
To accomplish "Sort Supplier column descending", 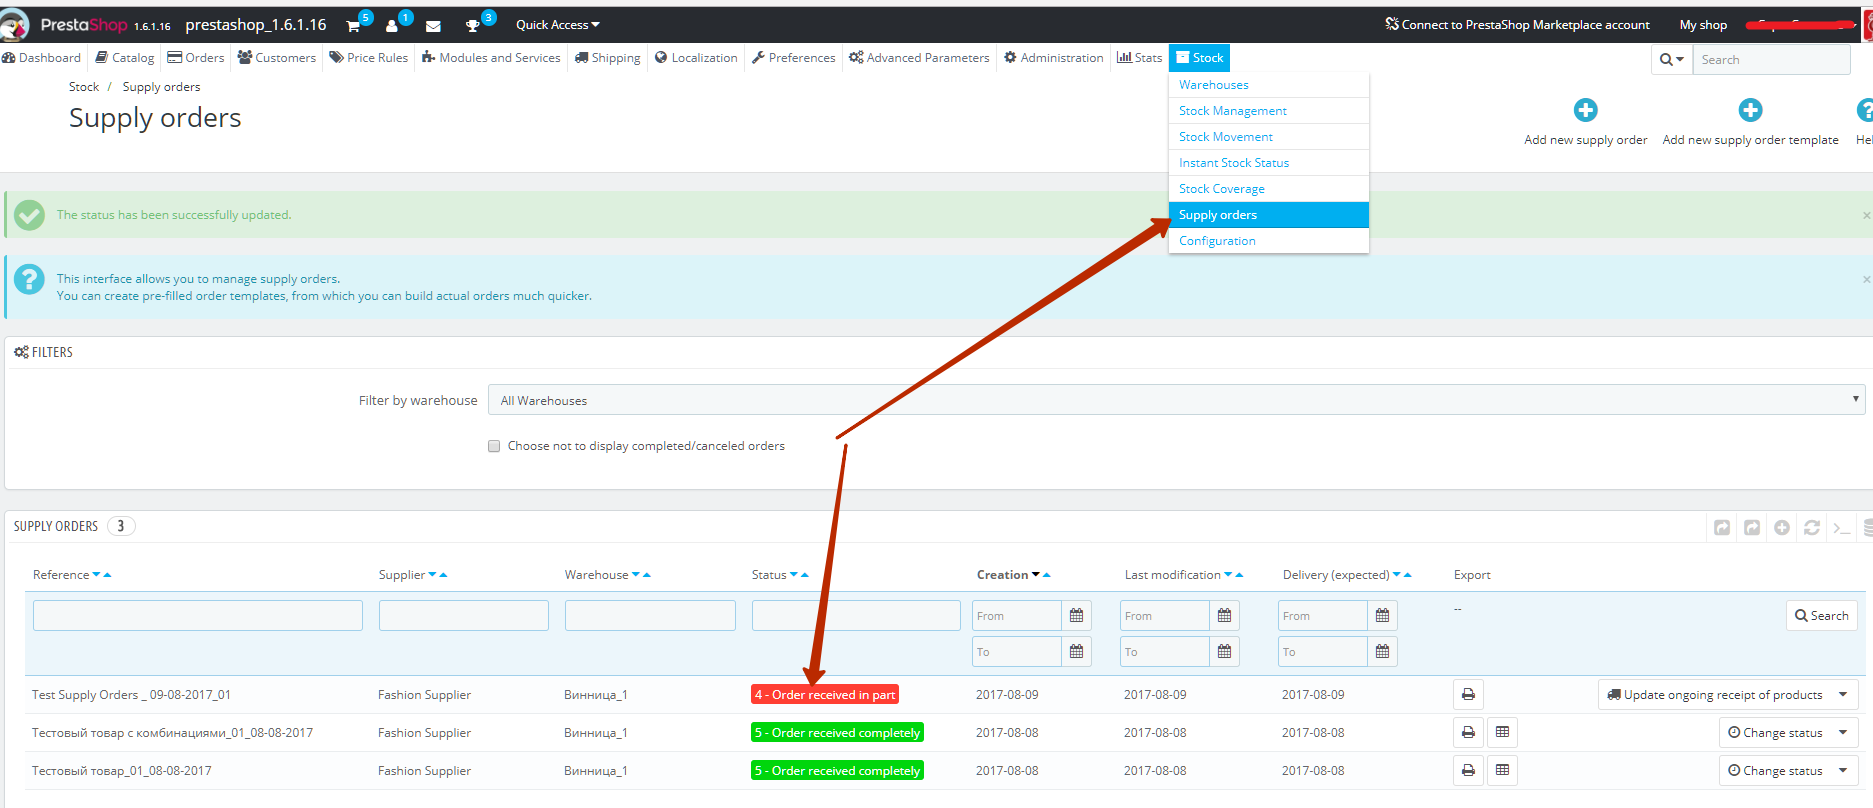I will click(432, 575).
